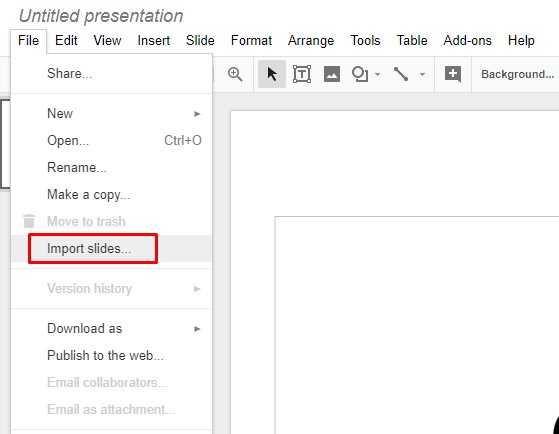Viewport: 559px width, 434px height.
Task: Select the shape tool icon
Action: pos(360,74)
